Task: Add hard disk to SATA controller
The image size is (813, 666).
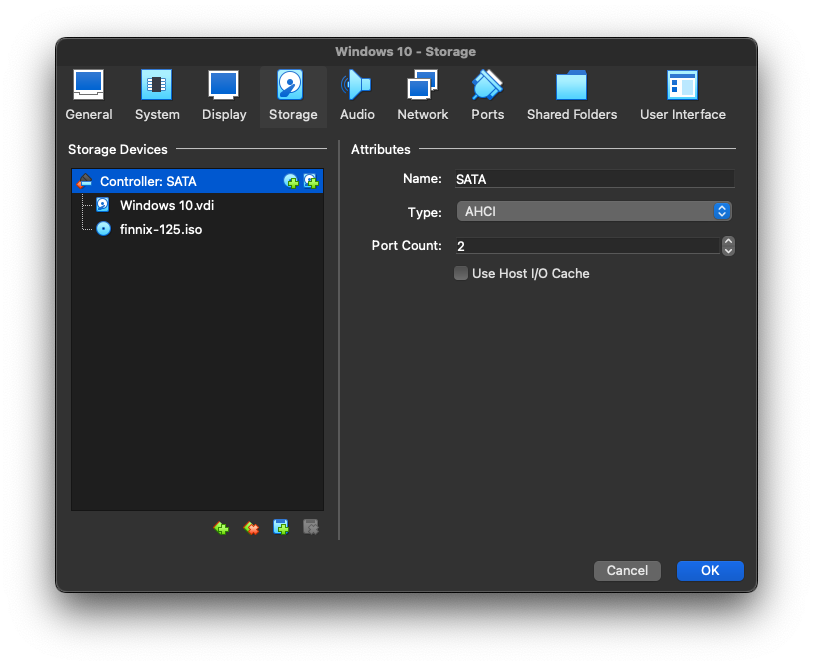Action: point(311,181)
